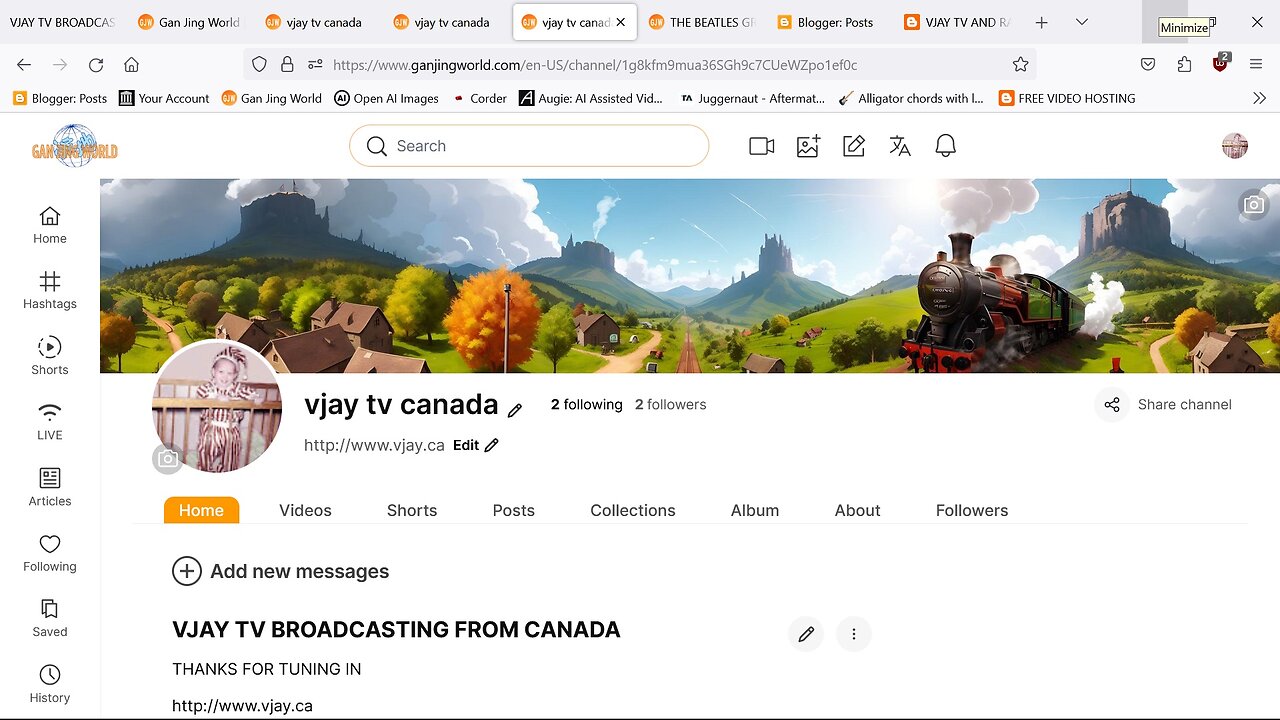The width and height of the screenshot is (1280, 720).
Task: Switch to Collections tab
Action: [633, 510]
